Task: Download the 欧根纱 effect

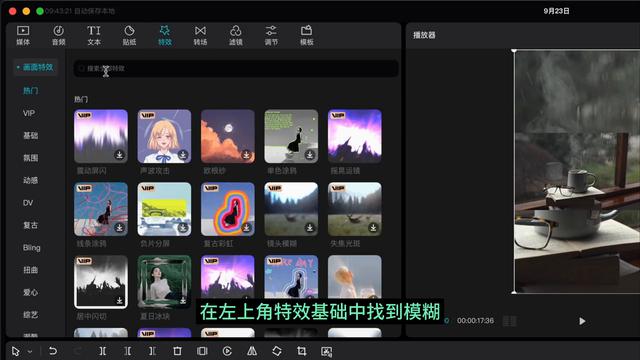Action: (246, 155)
